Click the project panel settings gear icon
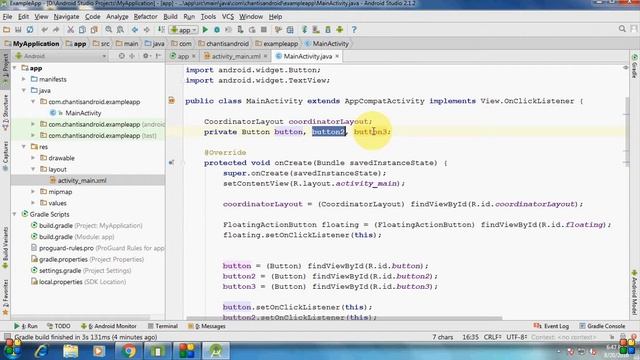 point(146,56)
